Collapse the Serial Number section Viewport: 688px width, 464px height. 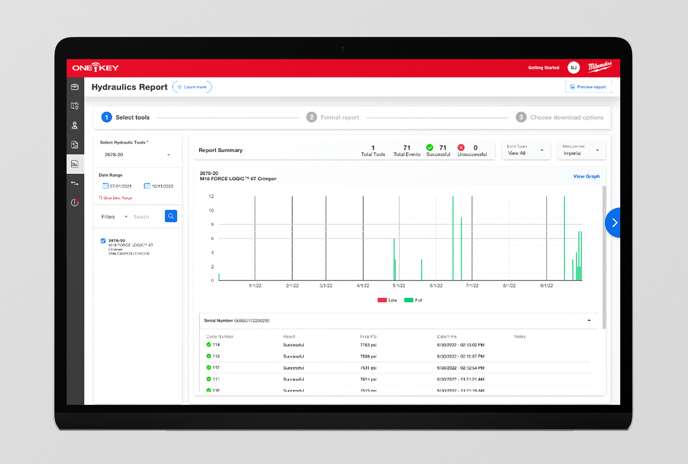589,320
